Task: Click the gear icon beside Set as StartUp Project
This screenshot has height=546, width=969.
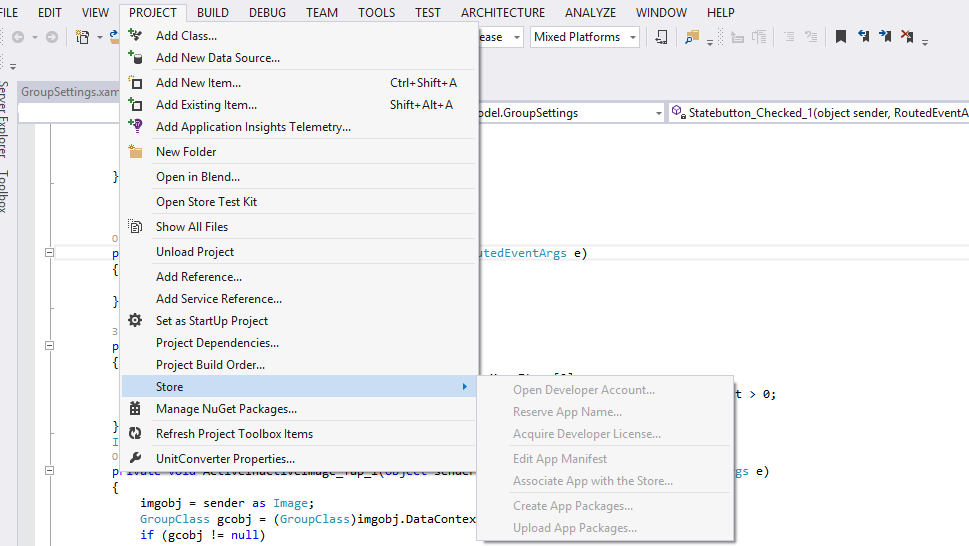Action: (x=136, y=321)
